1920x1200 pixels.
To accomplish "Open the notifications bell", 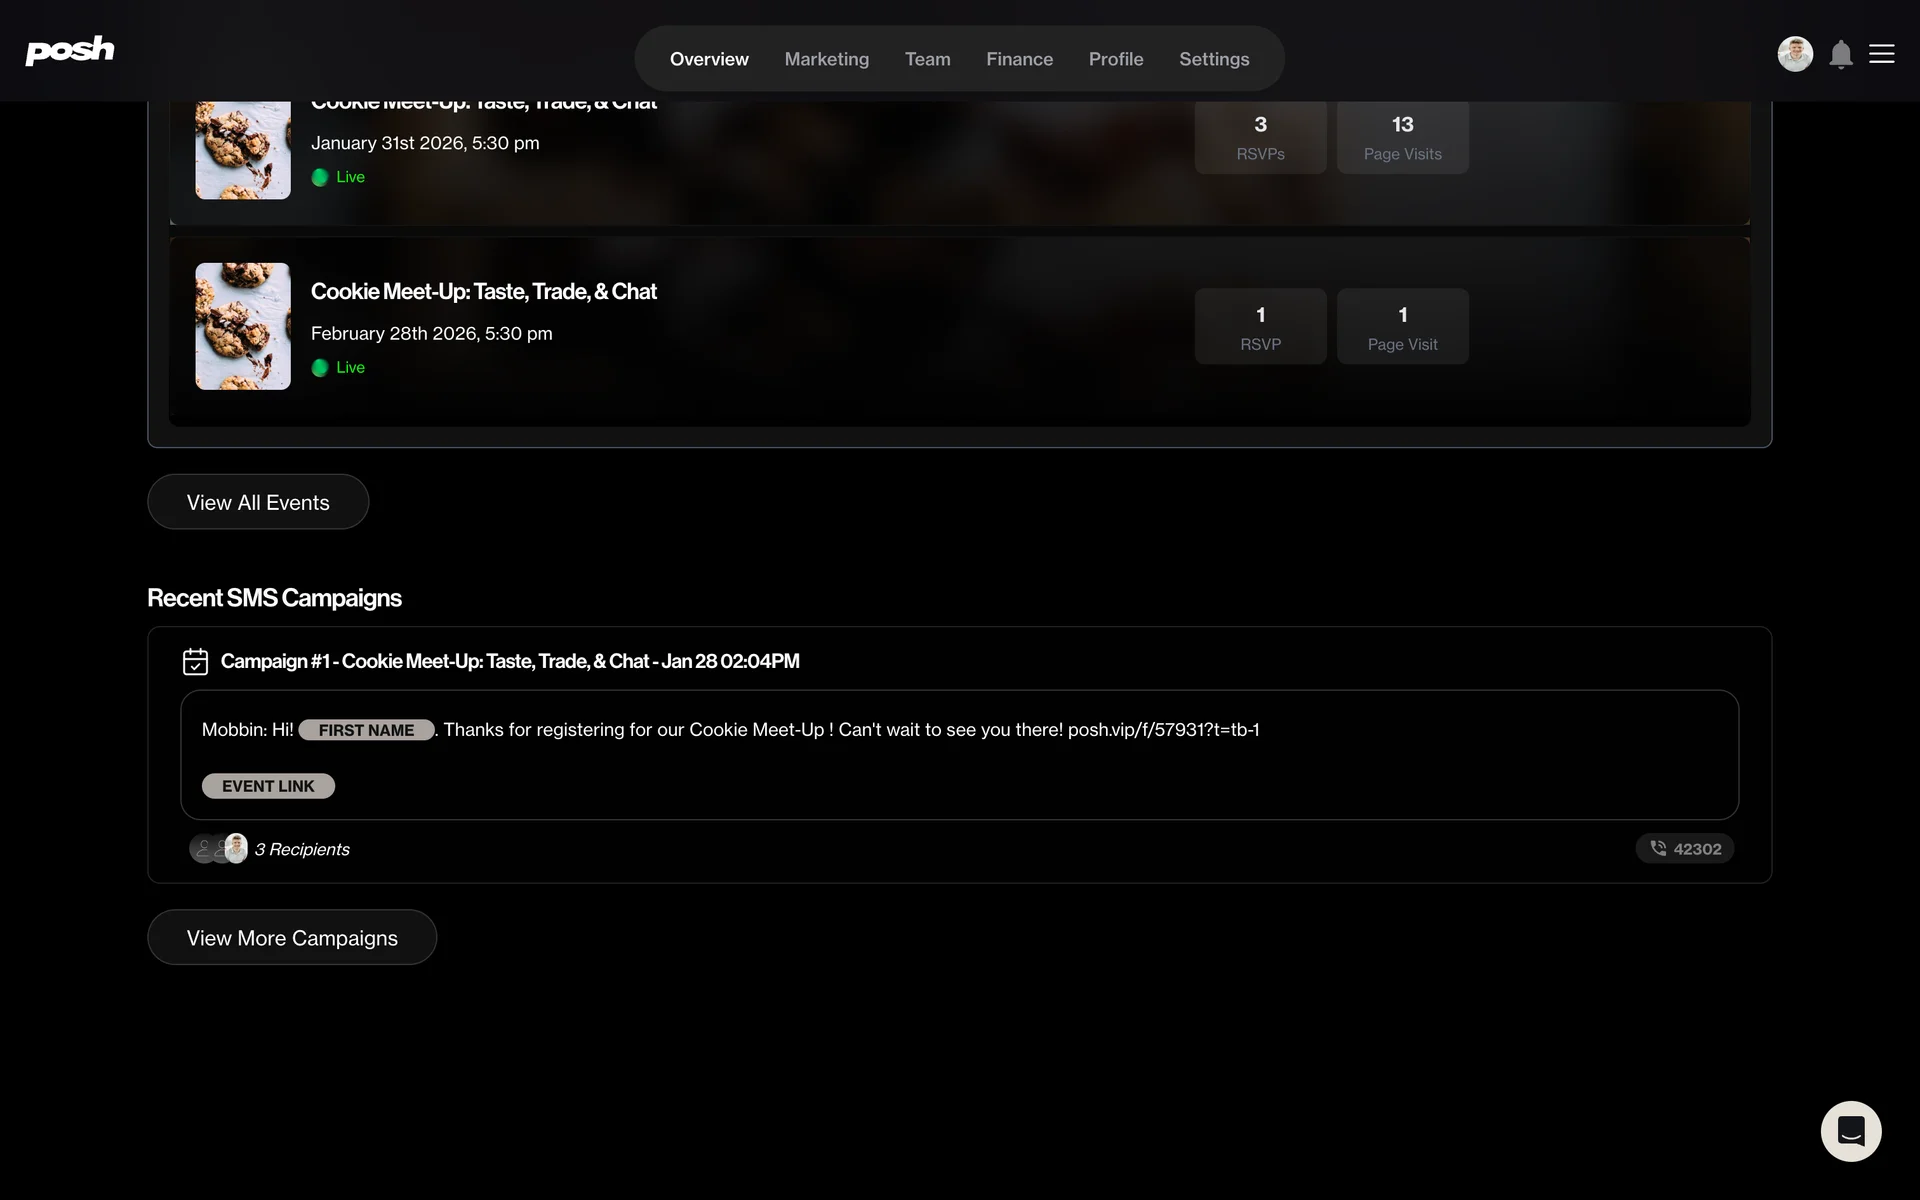I will point(1841,54).
